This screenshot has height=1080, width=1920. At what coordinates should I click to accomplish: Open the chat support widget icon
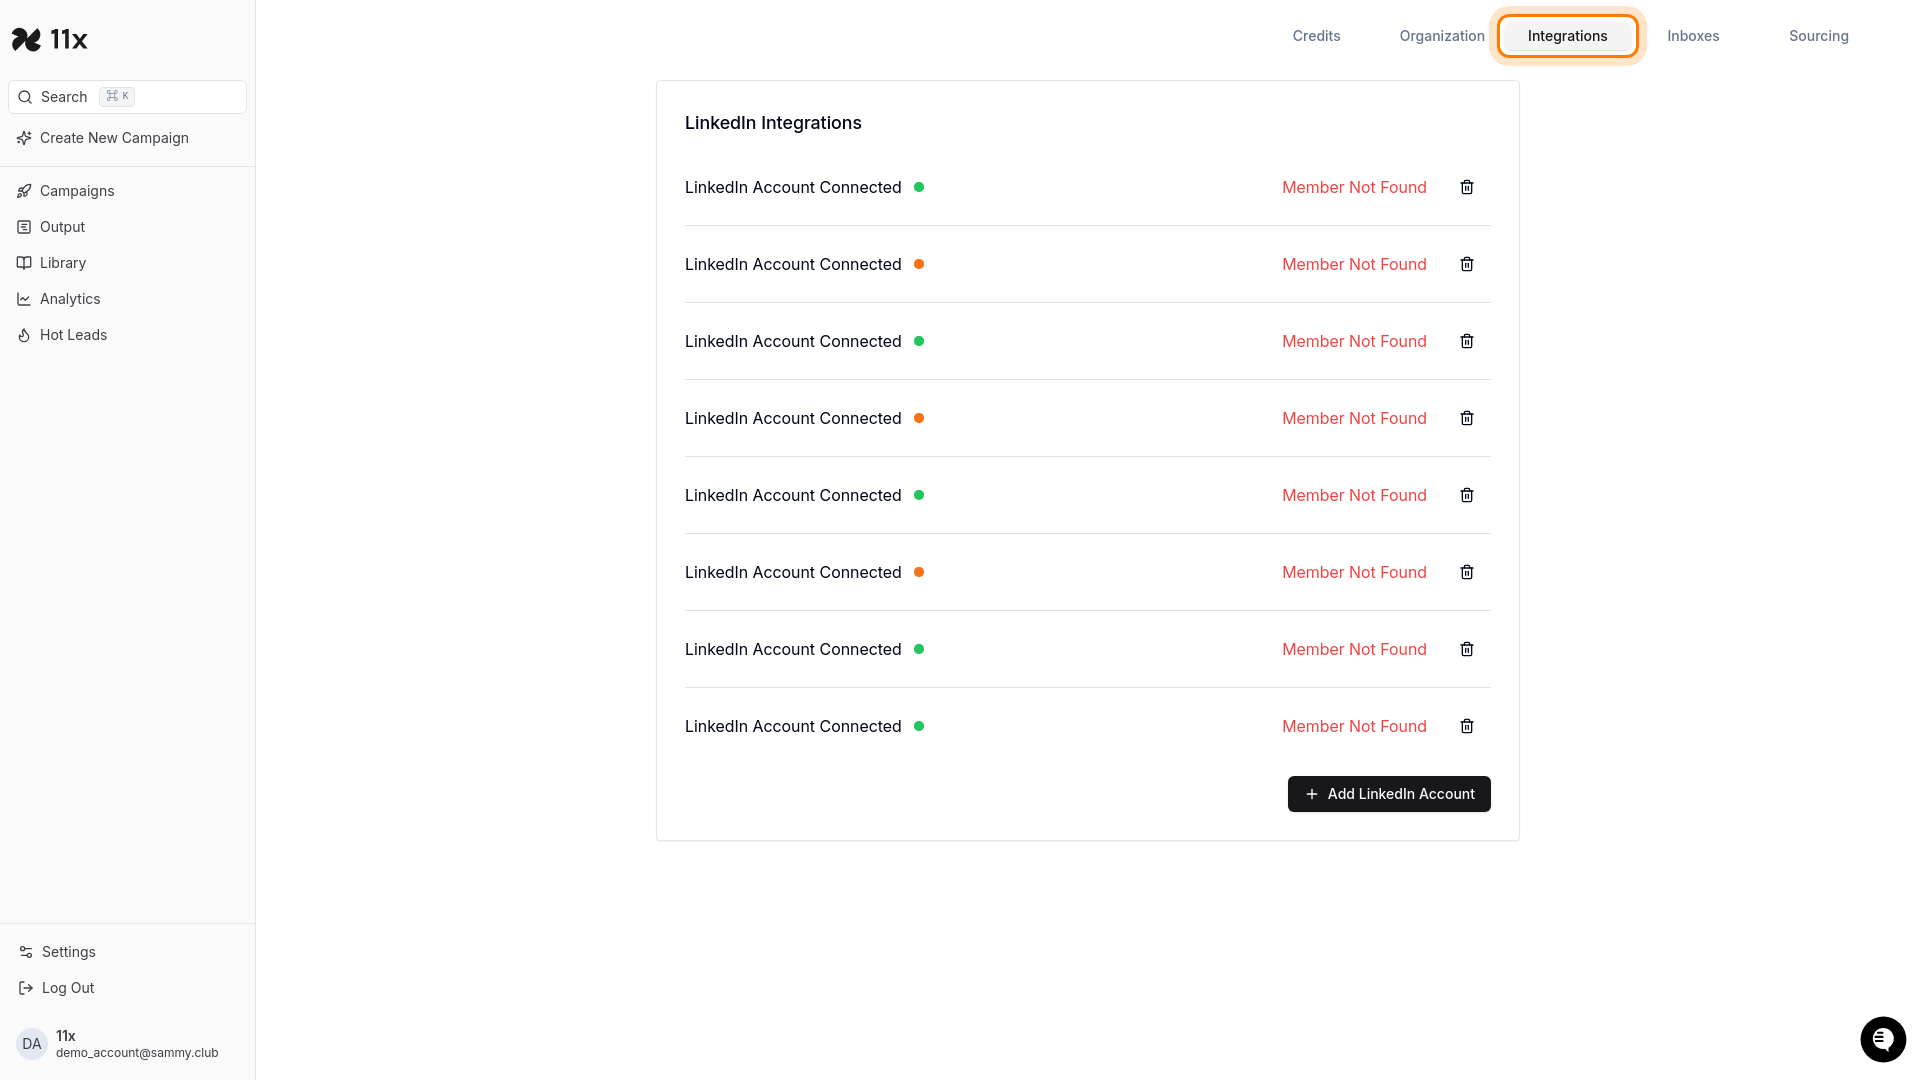[x=1883, y=1040]
